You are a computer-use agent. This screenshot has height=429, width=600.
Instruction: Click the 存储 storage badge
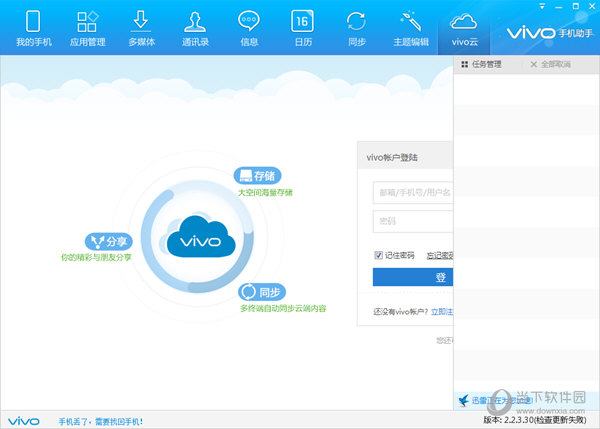pos(258,176)
